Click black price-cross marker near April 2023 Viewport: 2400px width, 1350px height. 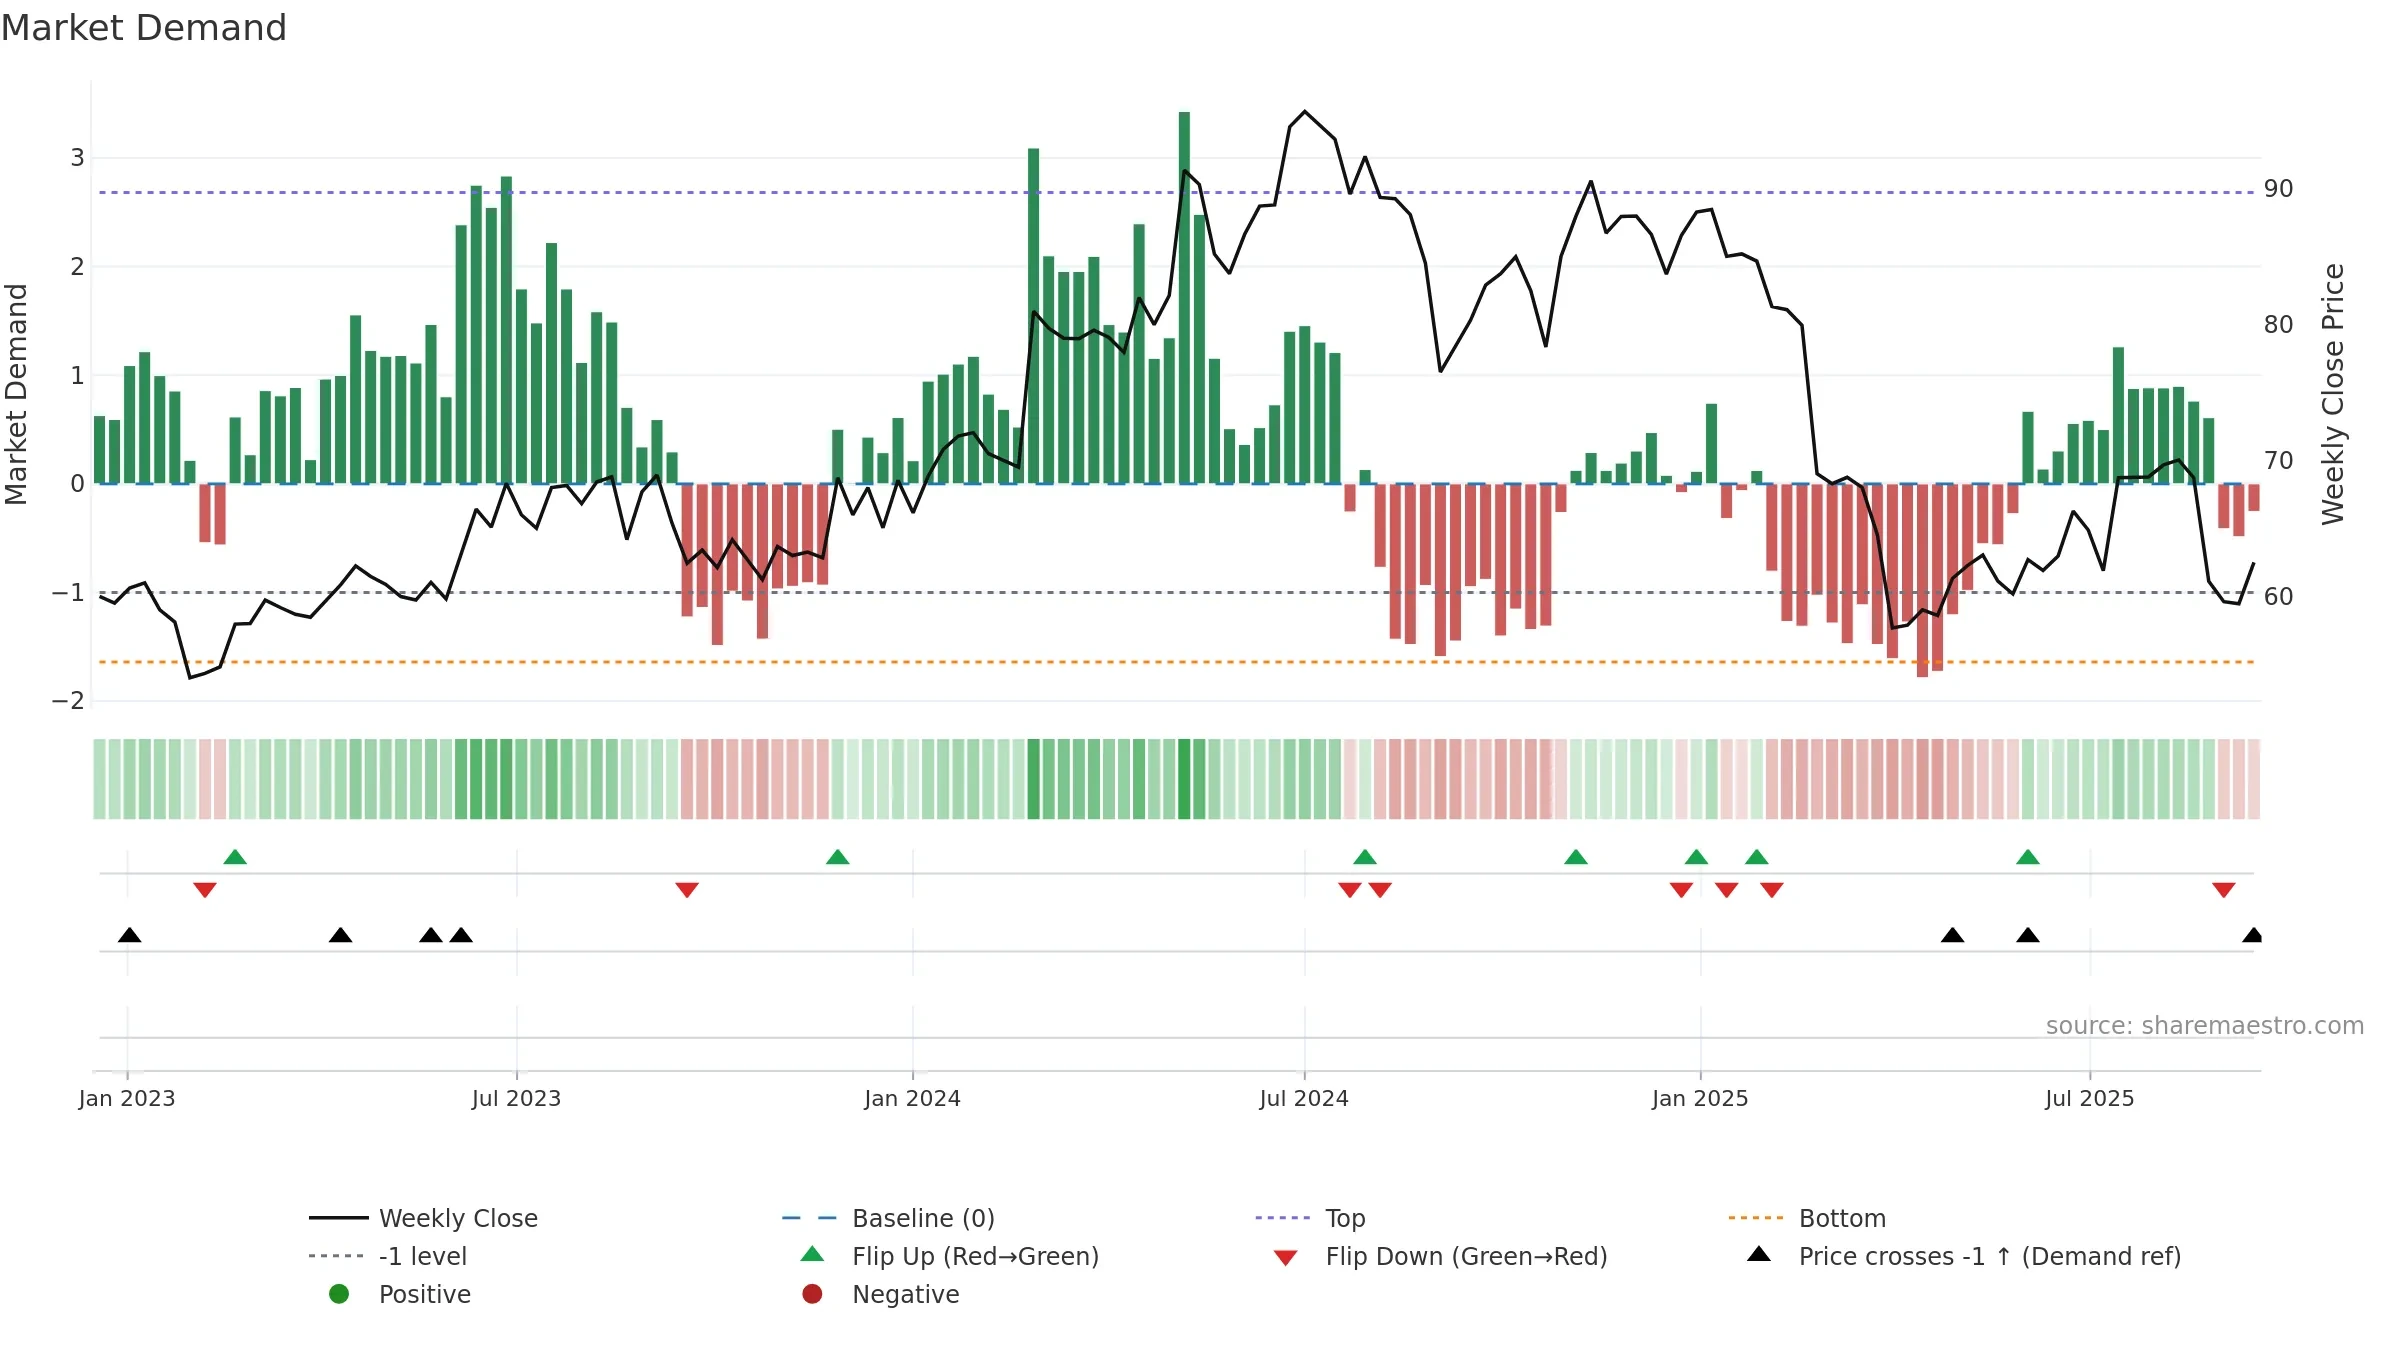[341, 935]
